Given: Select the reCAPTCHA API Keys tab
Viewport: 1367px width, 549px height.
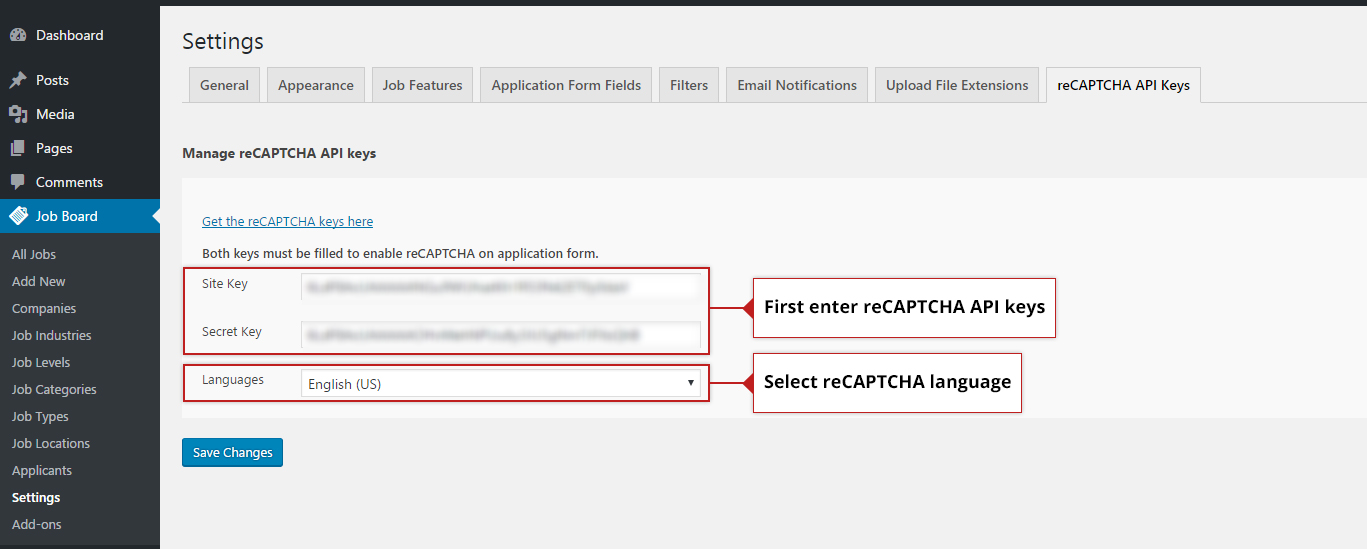Looking at the screenshot, I should point(1123,85).
